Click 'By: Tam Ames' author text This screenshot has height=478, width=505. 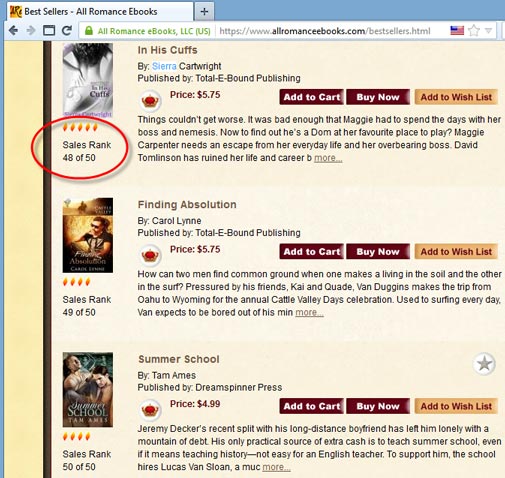167,375
